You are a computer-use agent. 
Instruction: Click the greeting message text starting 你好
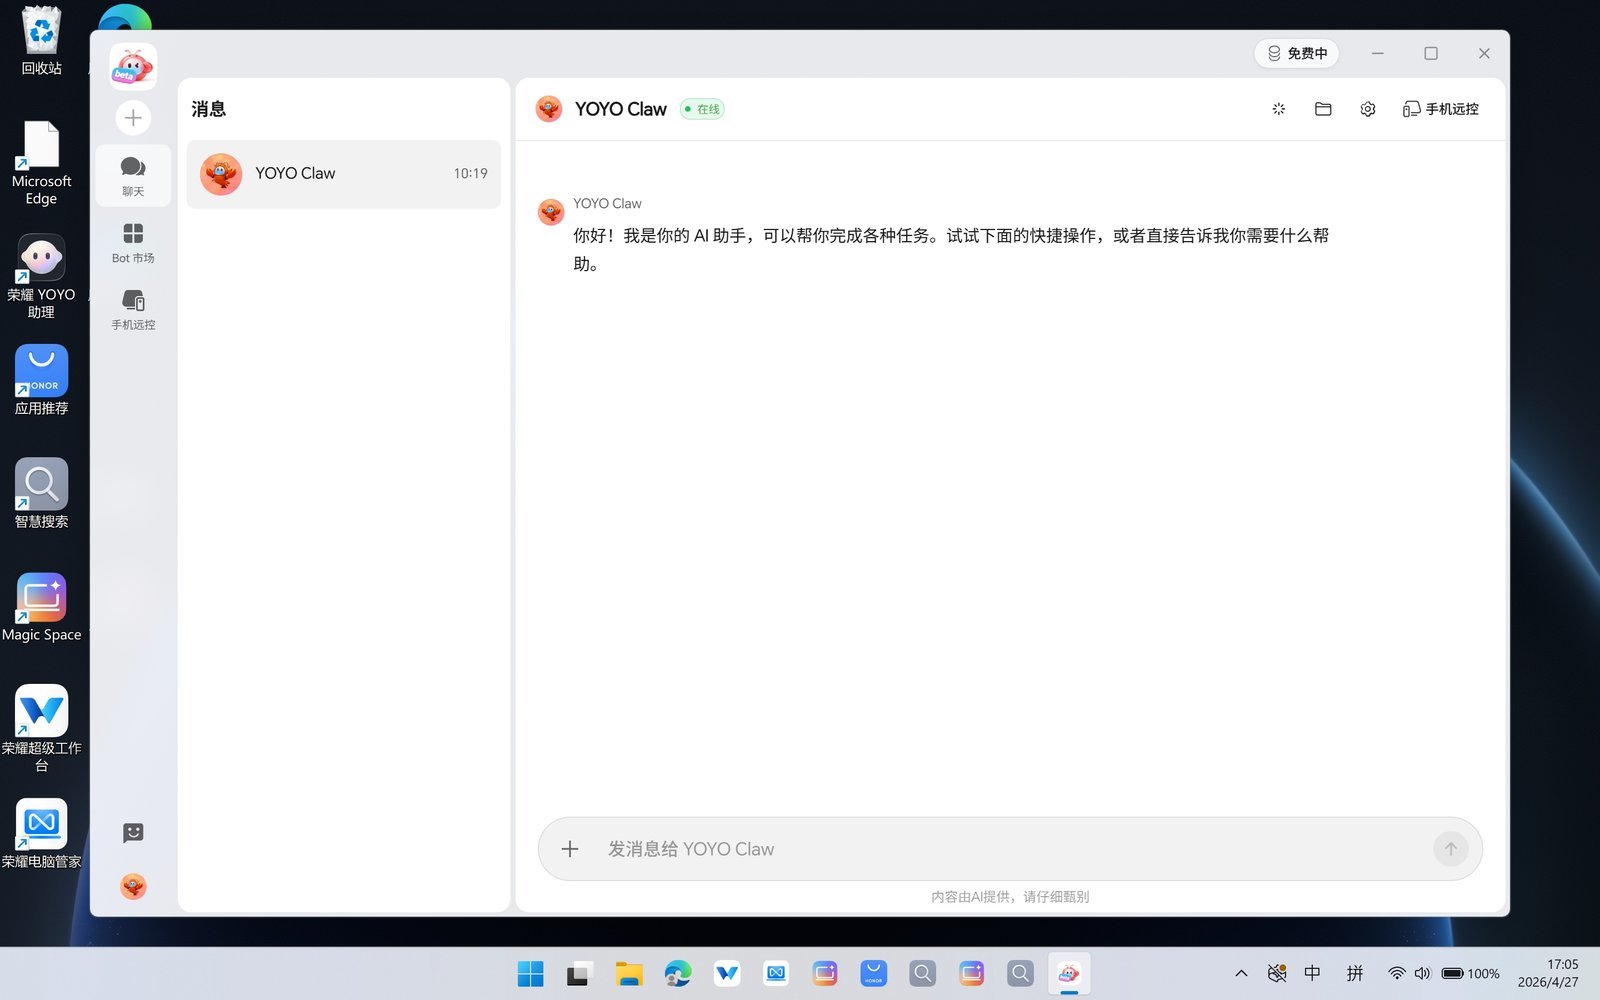pos(950,250)
